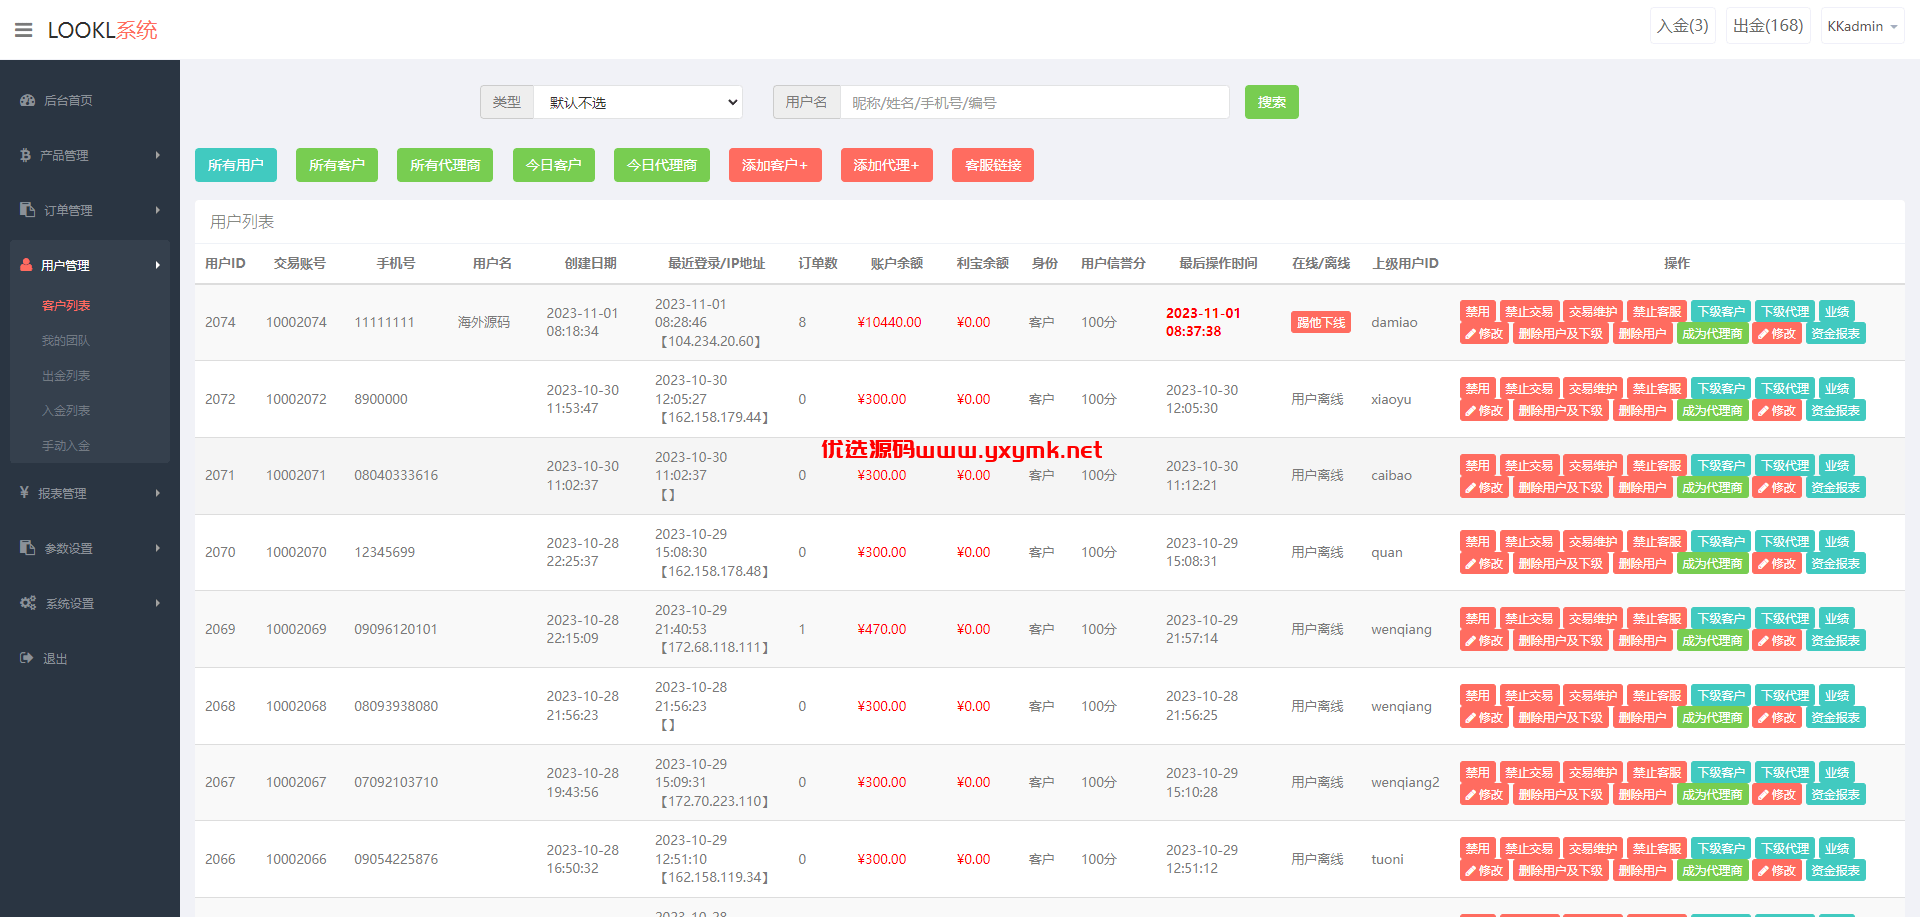Click the bitcoin icon for 产品管理

click(x=25, y=155)
